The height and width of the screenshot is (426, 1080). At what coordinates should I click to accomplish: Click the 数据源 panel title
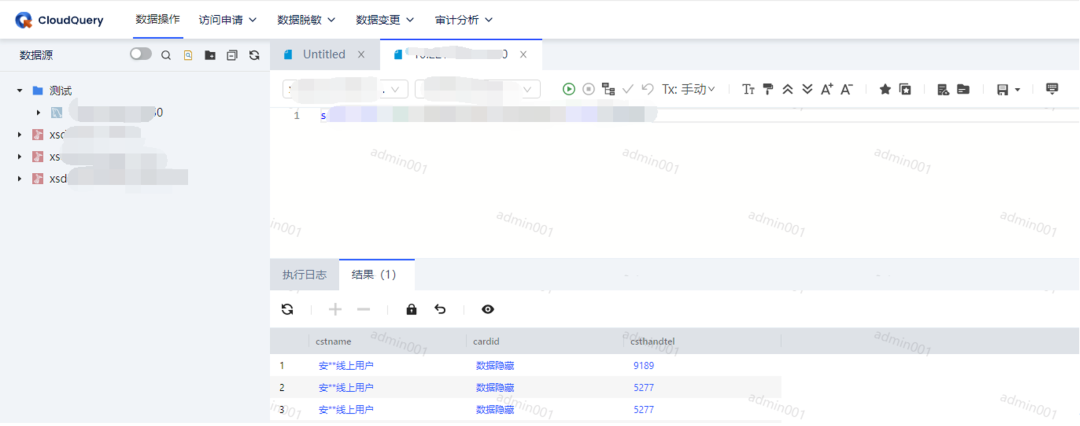click(x=36, y=55)
